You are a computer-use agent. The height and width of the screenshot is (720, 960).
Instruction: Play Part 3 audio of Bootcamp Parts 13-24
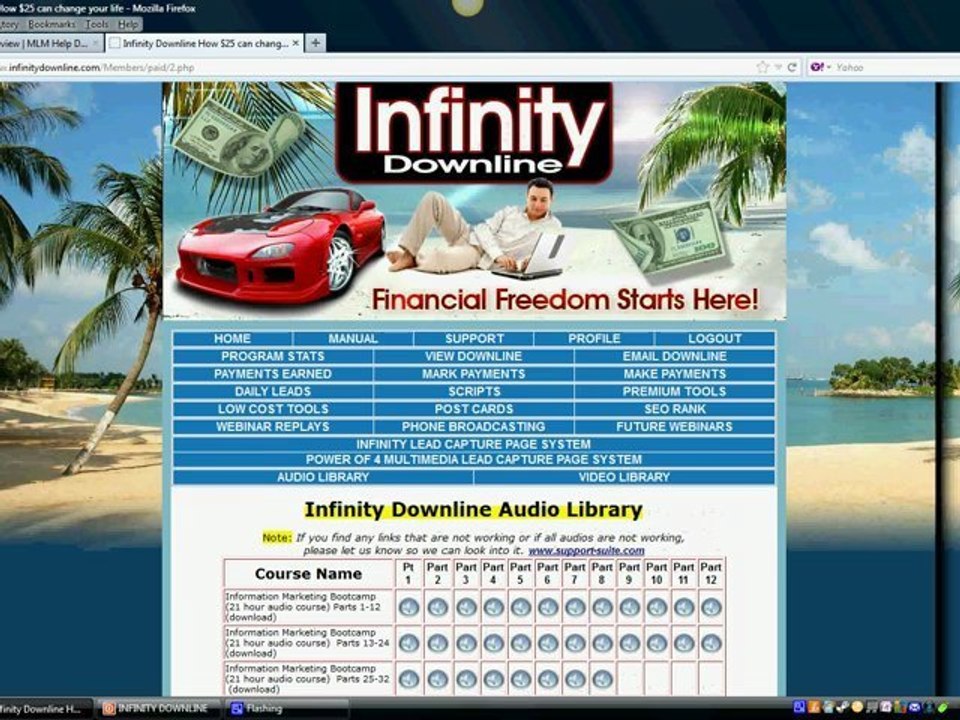click(x=466, y=643)
